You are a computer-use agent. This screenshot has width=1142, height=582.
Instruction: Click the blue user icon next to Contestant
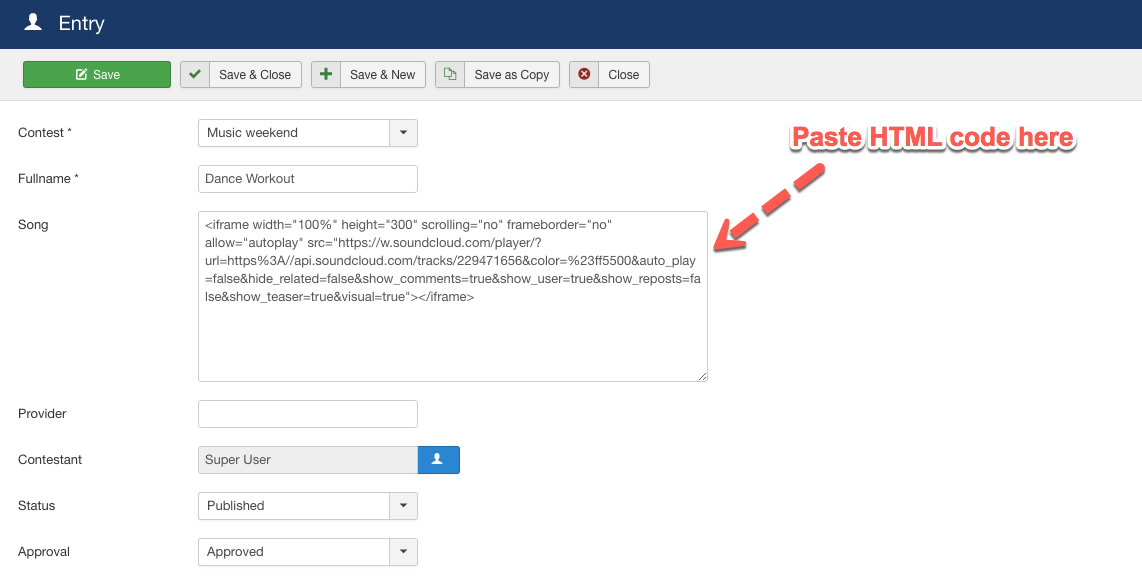pyautogui.click(x=438, y=459)
